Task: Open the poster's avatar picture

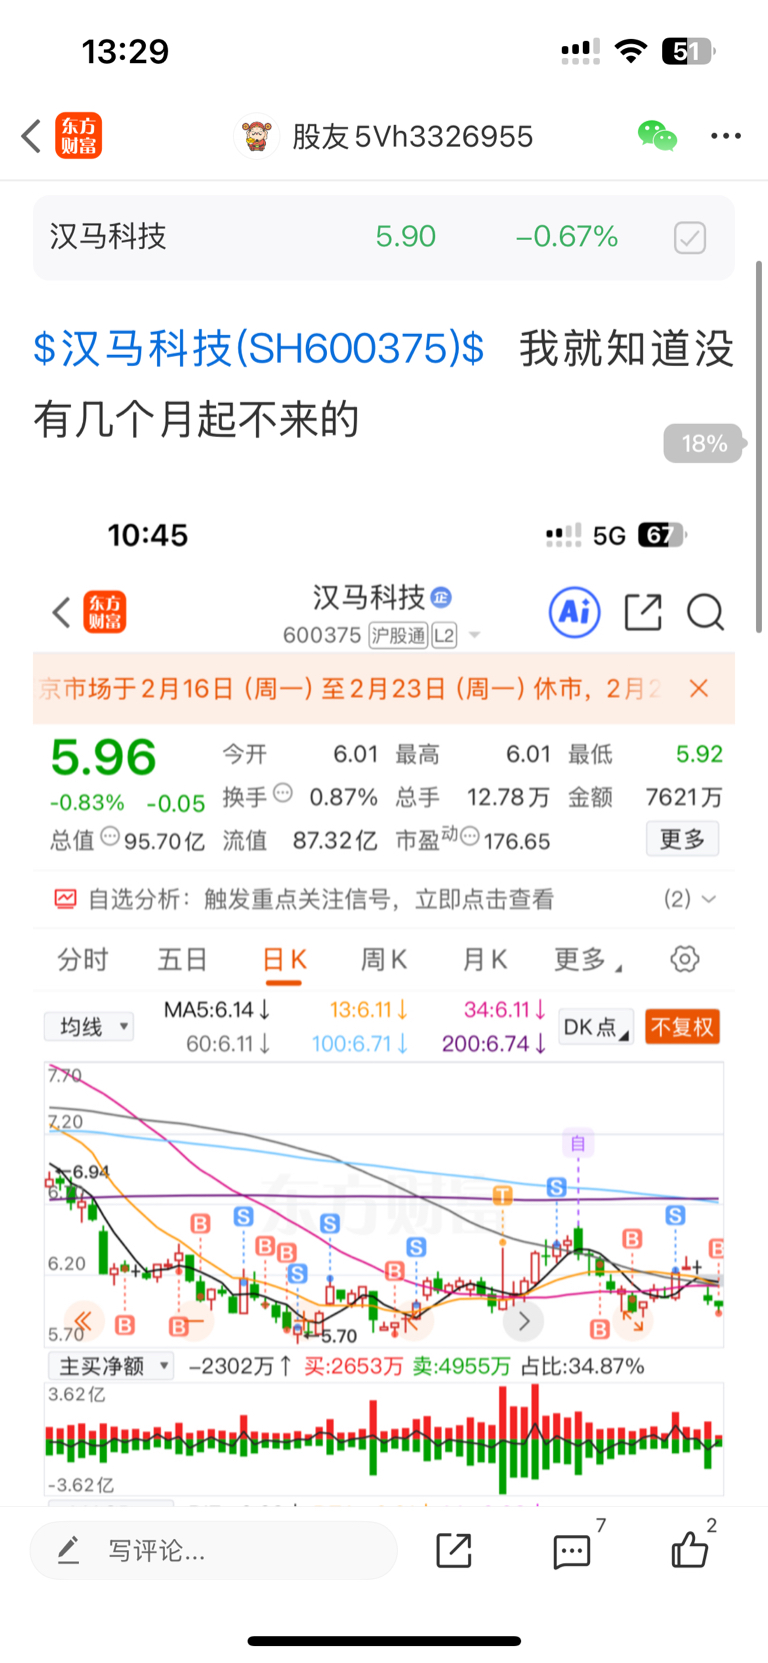Action: pyautogui.click(x=256, y=136)
